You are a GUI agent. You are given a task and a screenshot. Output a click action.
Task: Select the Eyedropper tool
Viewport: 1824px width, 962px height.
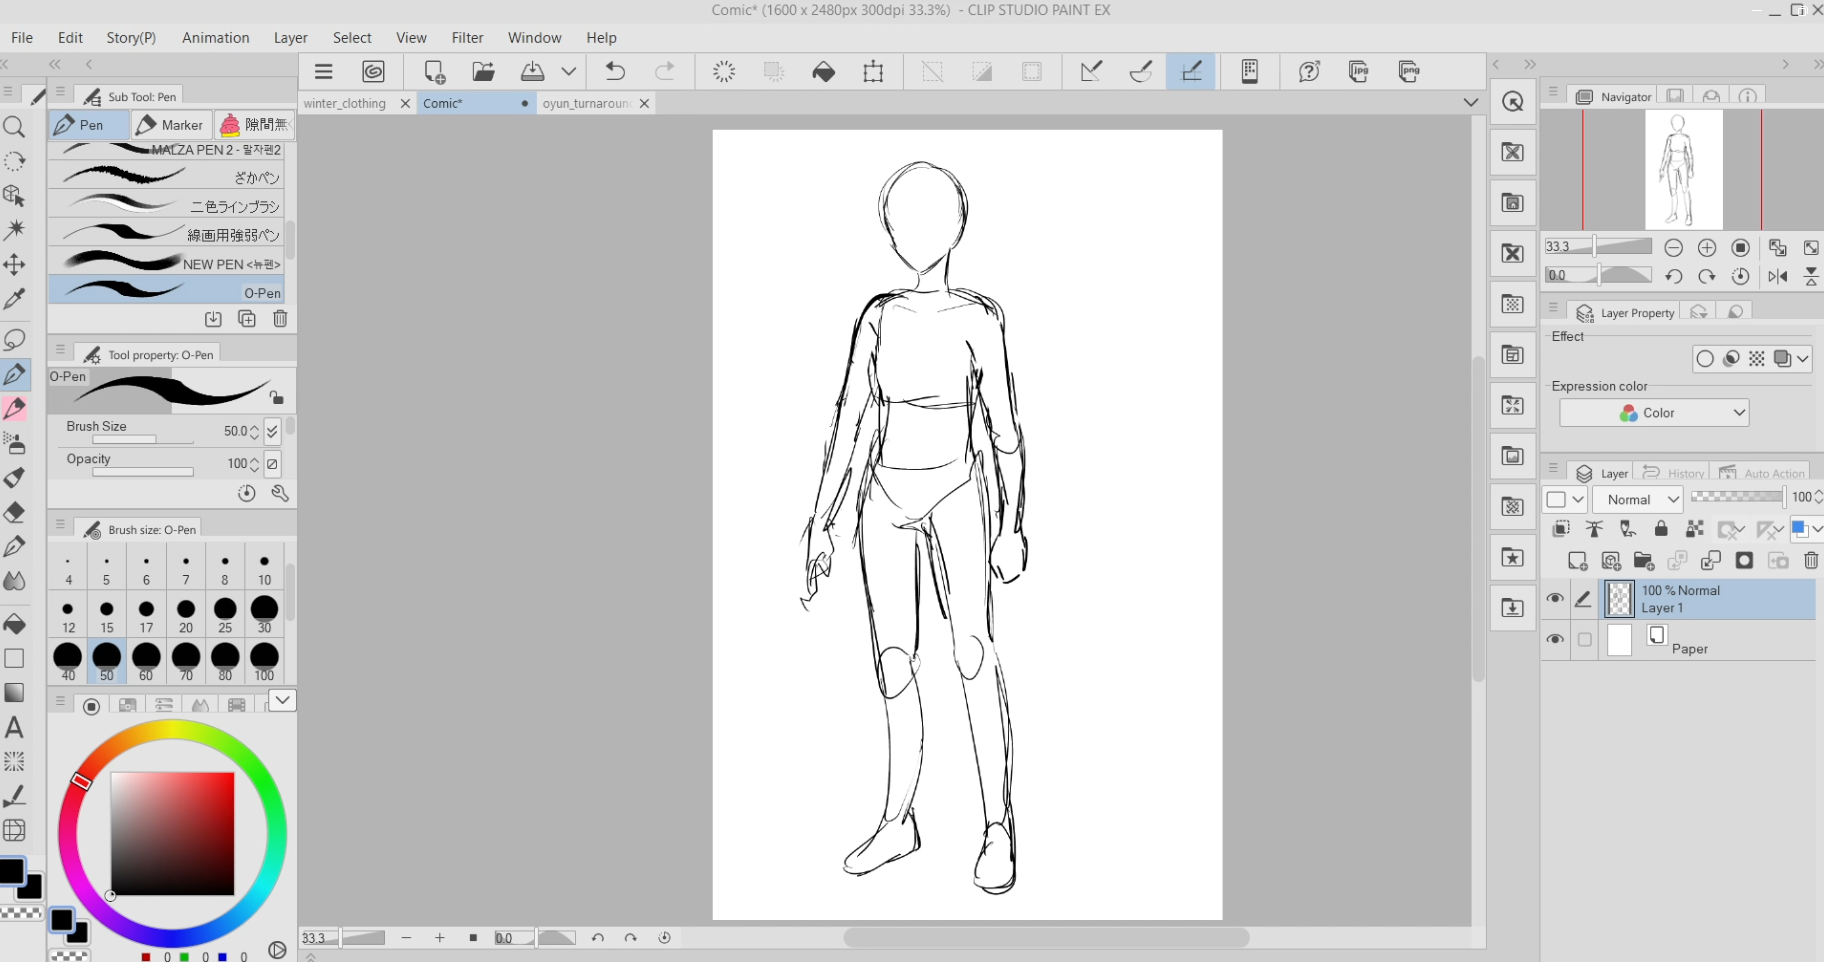pos(14,299)
